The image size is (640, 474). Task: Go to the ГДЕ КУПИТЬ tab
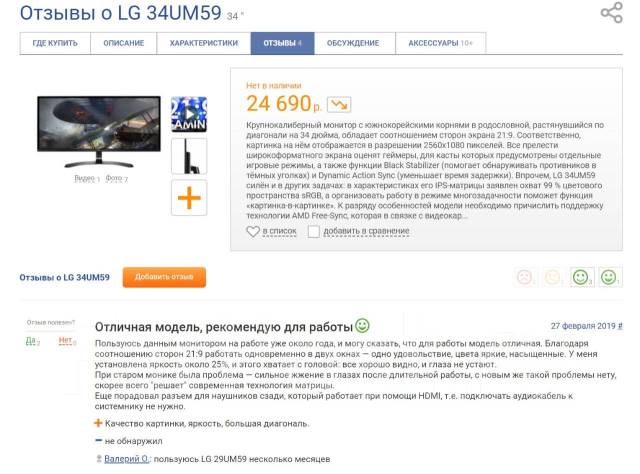click(x=55, y=43)
